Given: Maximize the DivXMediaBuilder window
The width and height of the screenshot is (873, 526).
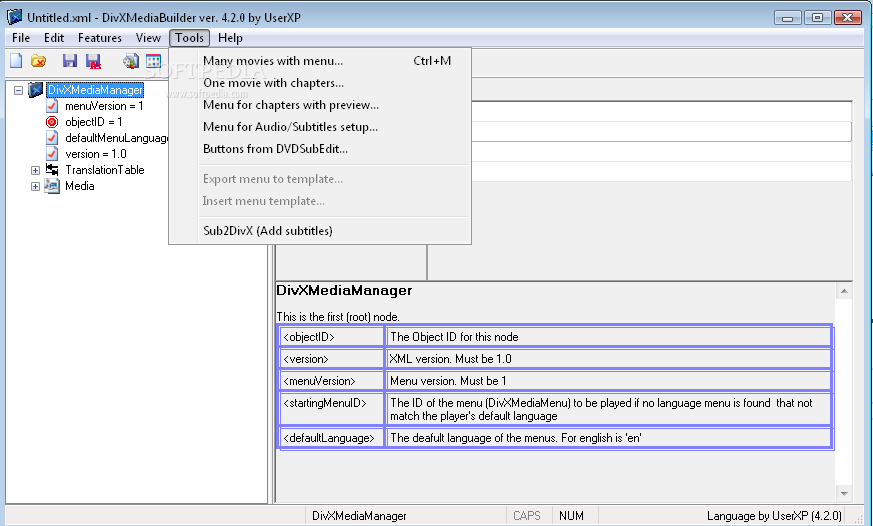Looking at the screenshot, I should tap(817, 18).
